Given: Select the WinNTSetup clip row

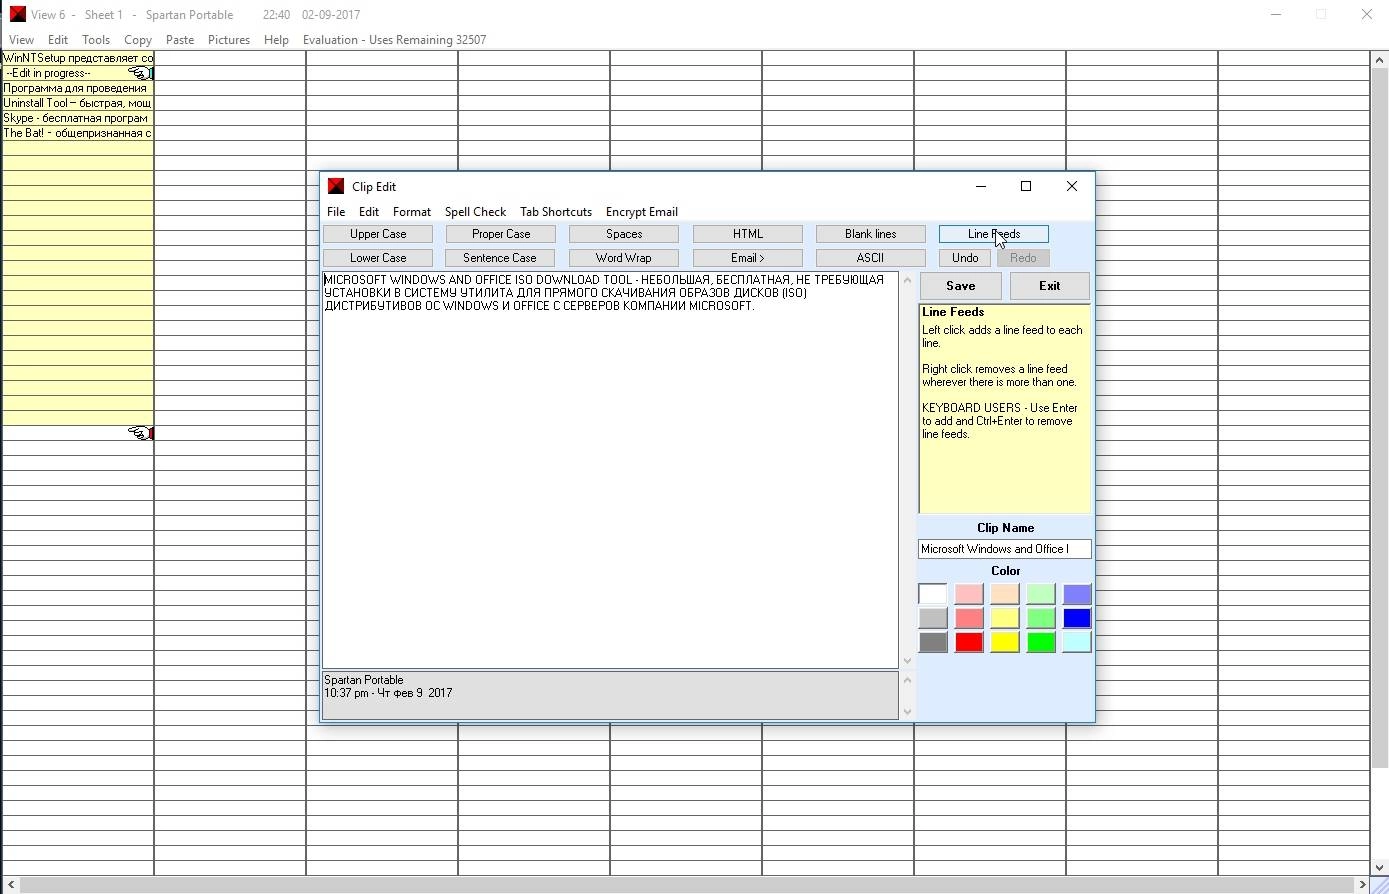Looking at the screenshot, I should point(78,58).
